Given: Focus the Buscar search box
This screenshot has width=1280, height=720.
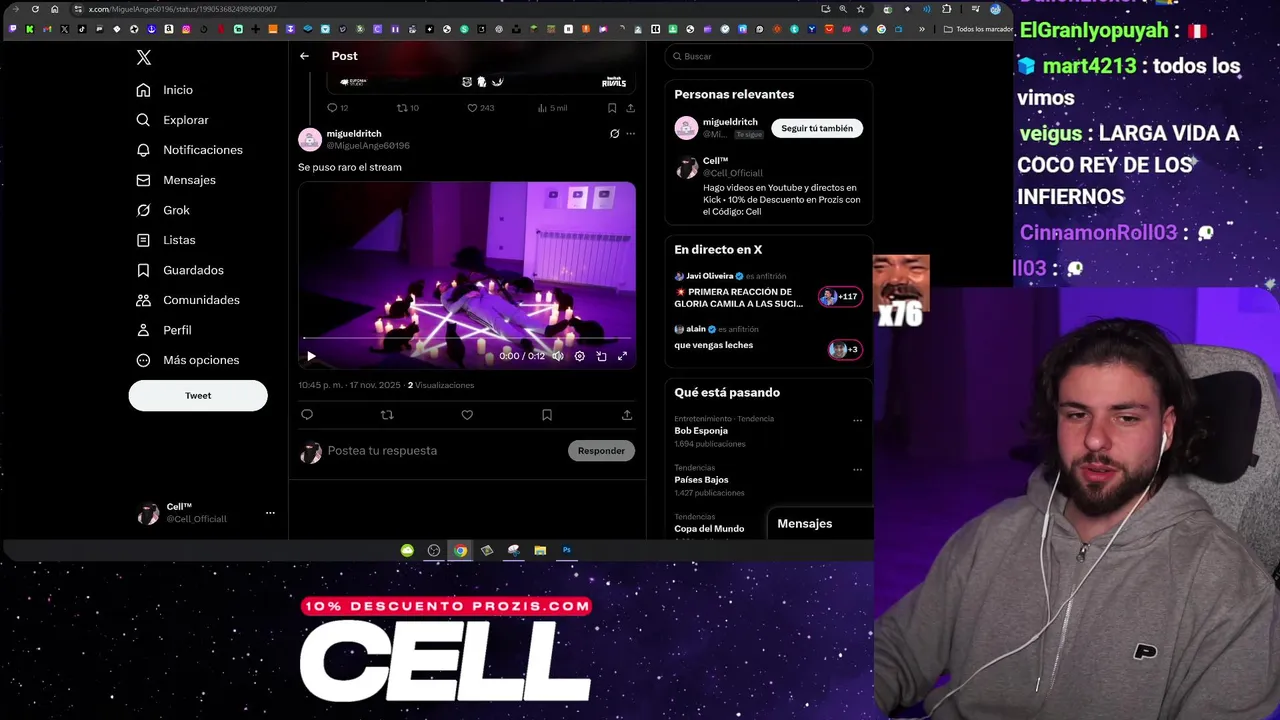Looking at the screenshot, I should tap(768, 56).
